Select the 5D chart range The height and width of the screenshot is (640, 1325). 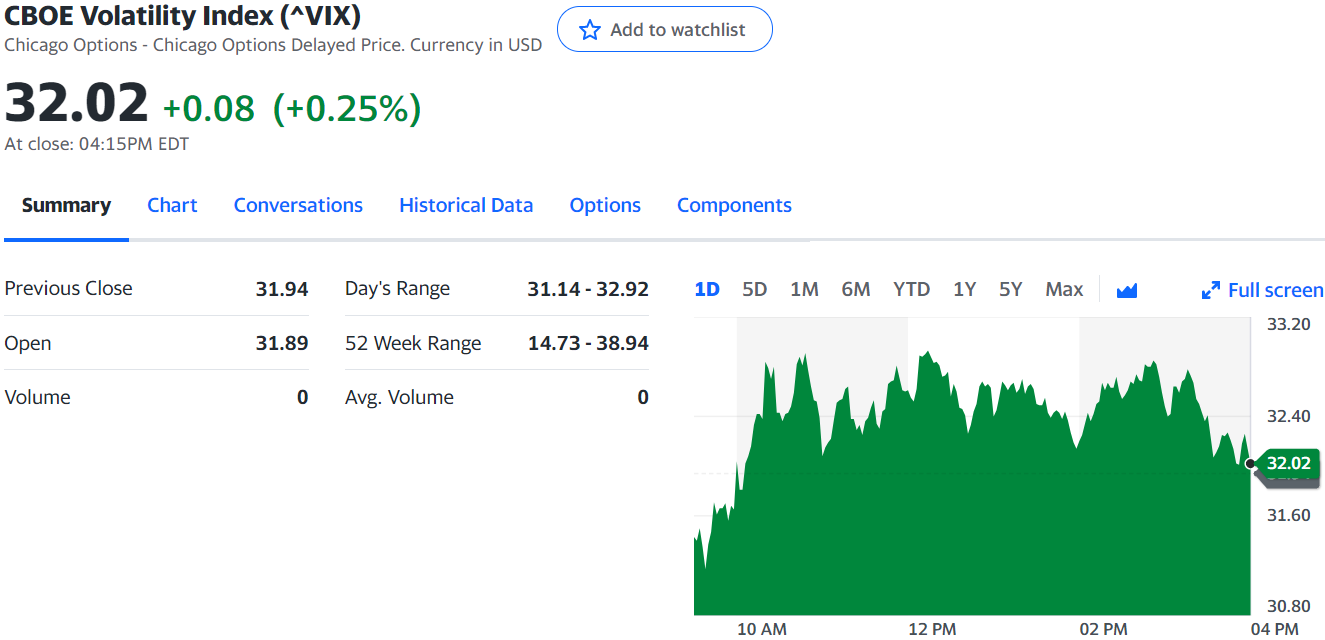tap(754, 289)
